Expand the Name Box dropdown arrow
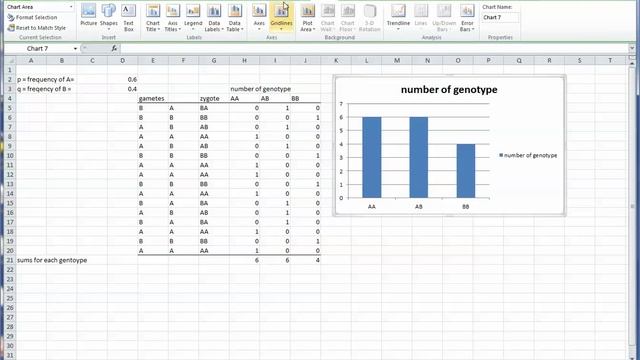 (75, 49)
